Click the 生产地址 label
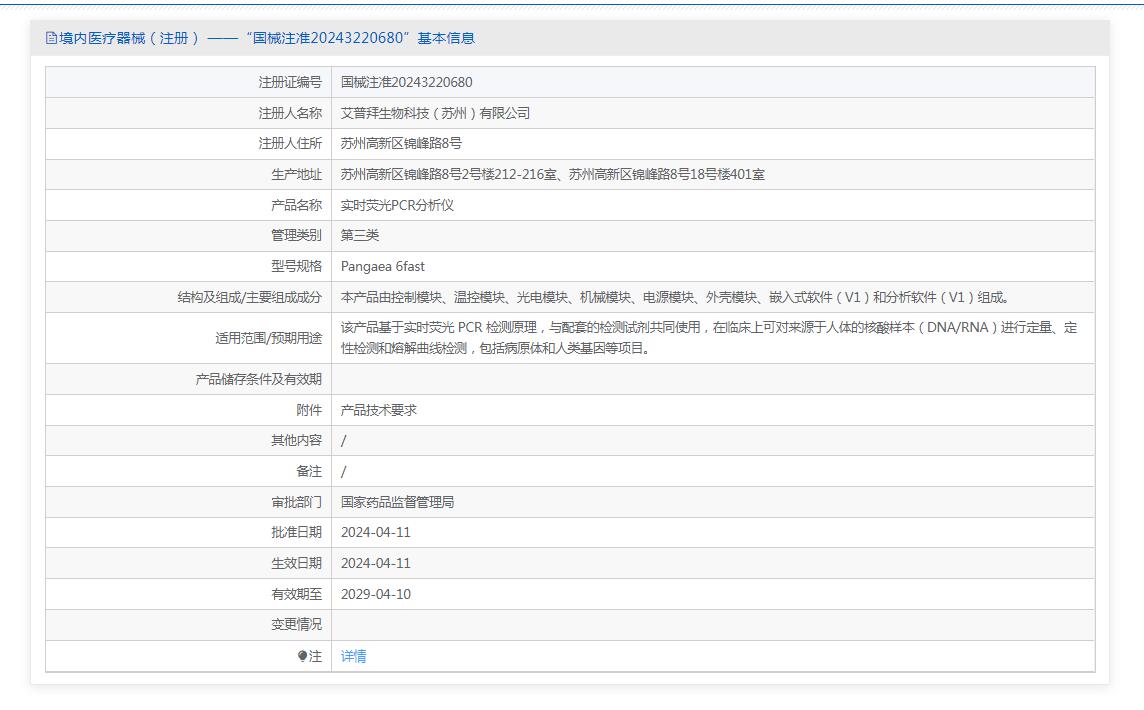The width and height of the screenshot is (1144, 710). coord(296,174)
